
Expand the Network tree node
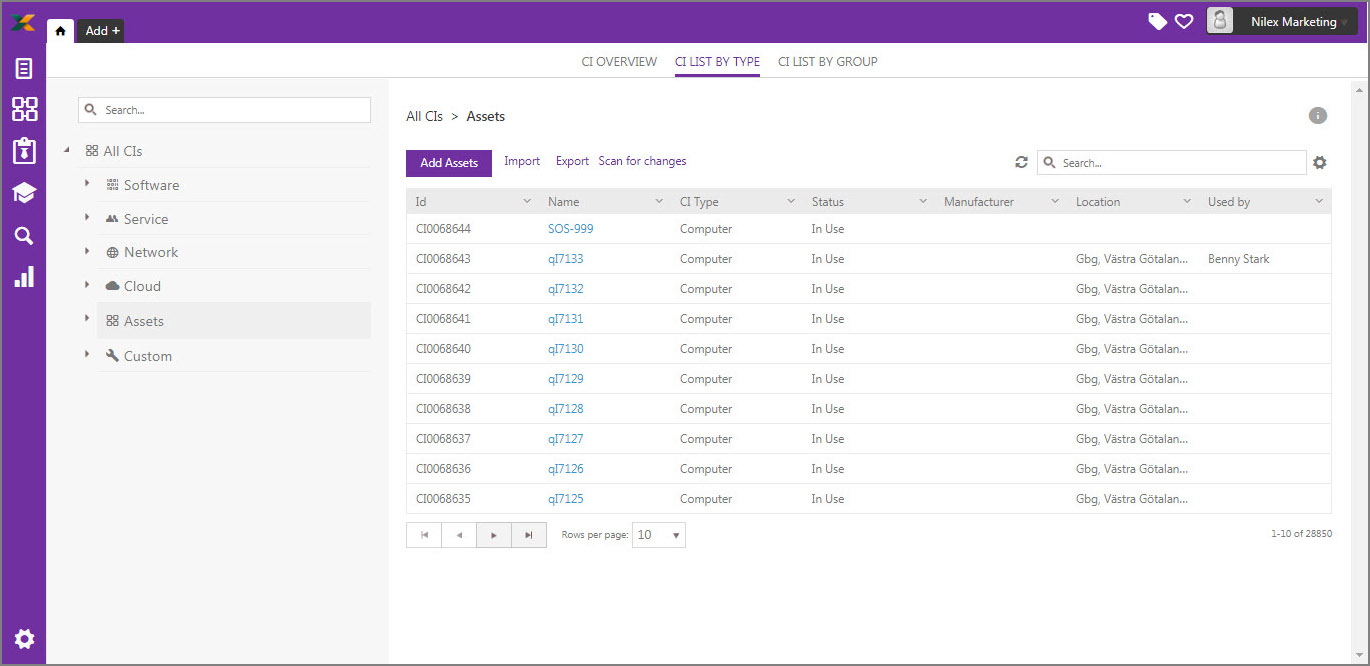click(87, 251)
